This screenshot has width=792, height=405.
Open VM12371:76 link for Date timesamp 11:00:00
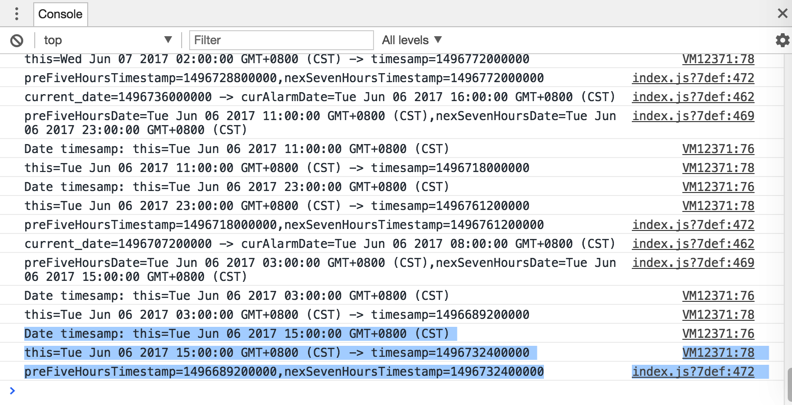tap(718, 148)
